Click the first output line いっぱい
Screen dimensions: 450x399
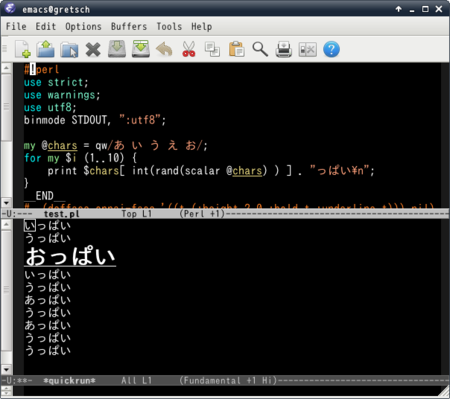47,226
